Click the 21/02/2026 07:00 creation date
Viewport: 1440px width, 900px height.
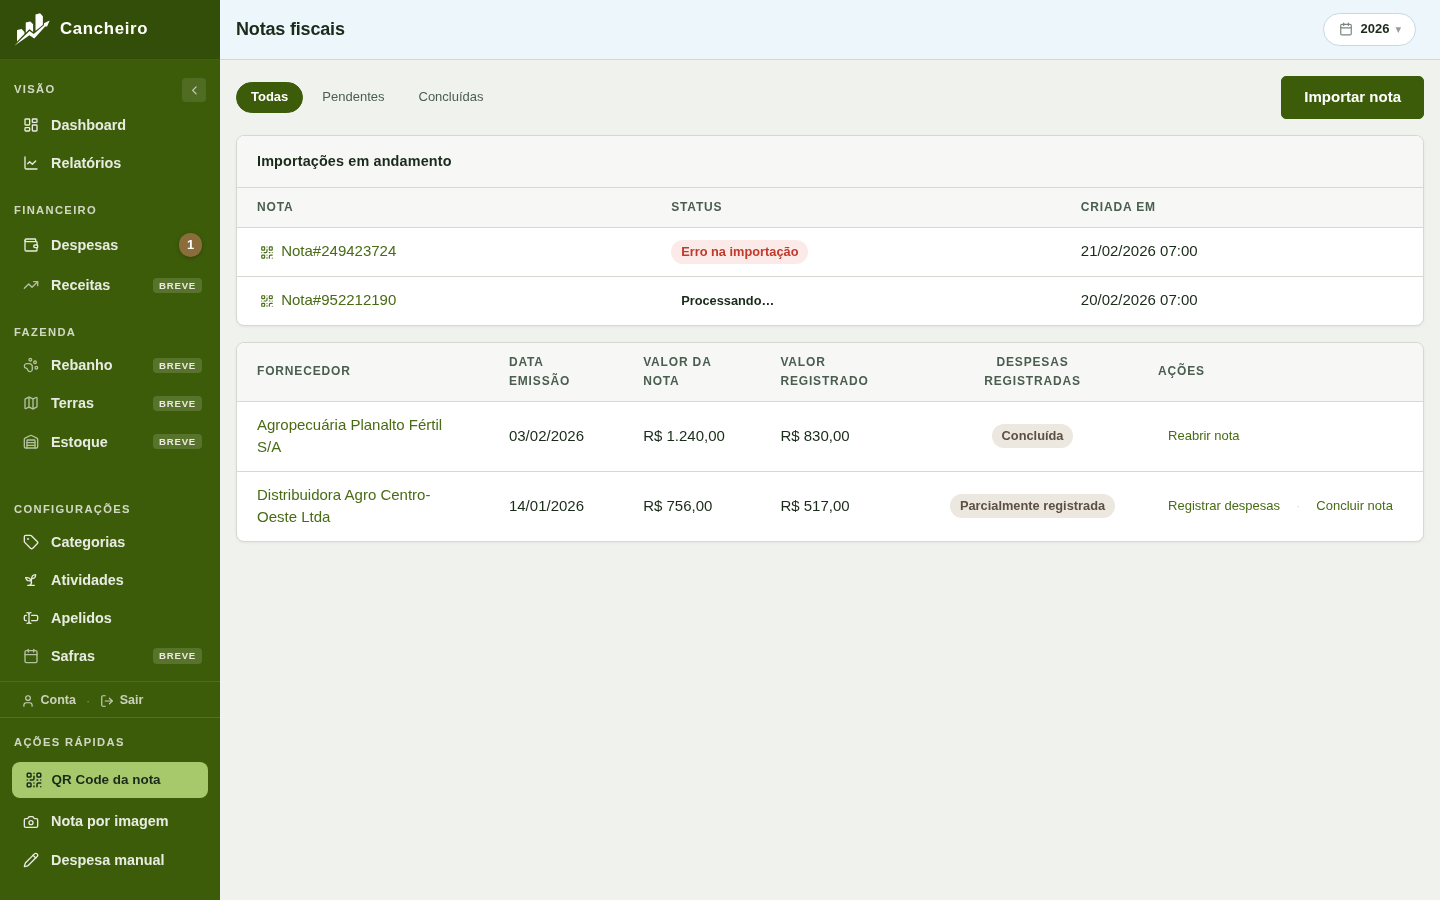(1139, 251)
